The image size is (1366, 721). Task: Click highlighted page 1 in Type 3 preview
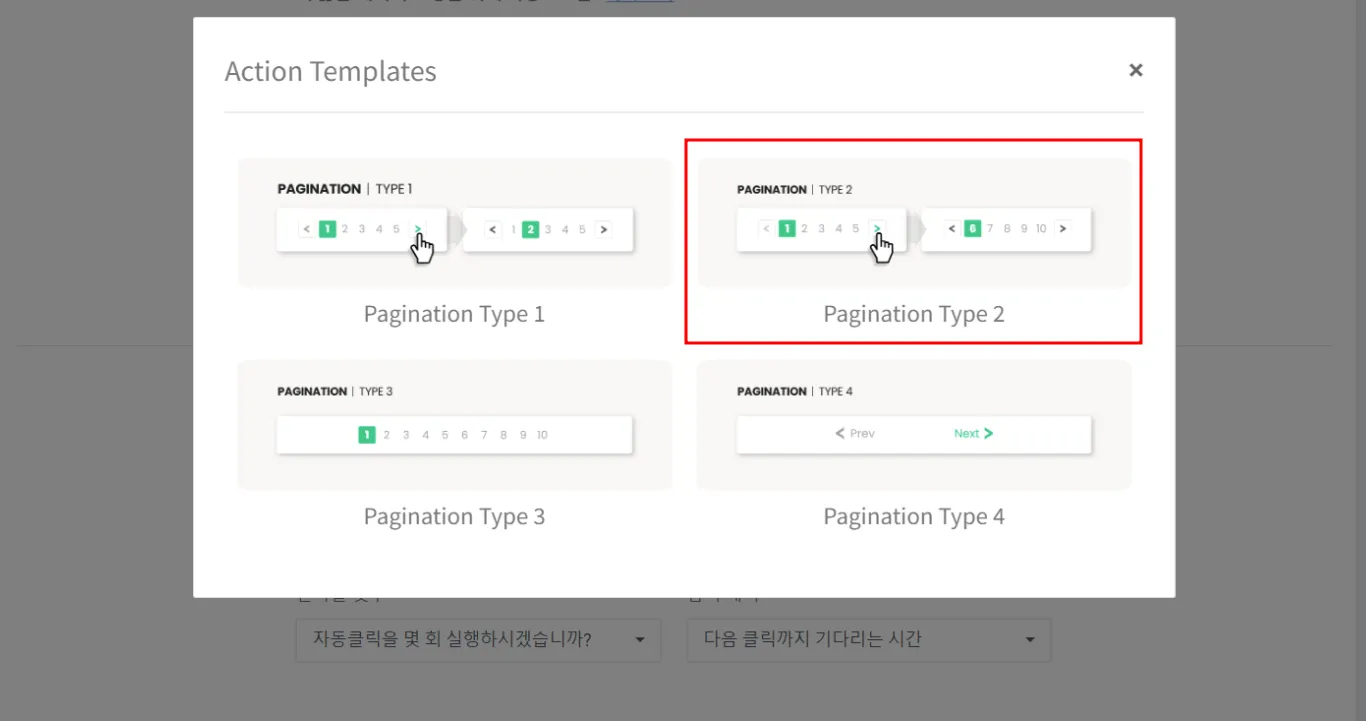coord(367,435)
